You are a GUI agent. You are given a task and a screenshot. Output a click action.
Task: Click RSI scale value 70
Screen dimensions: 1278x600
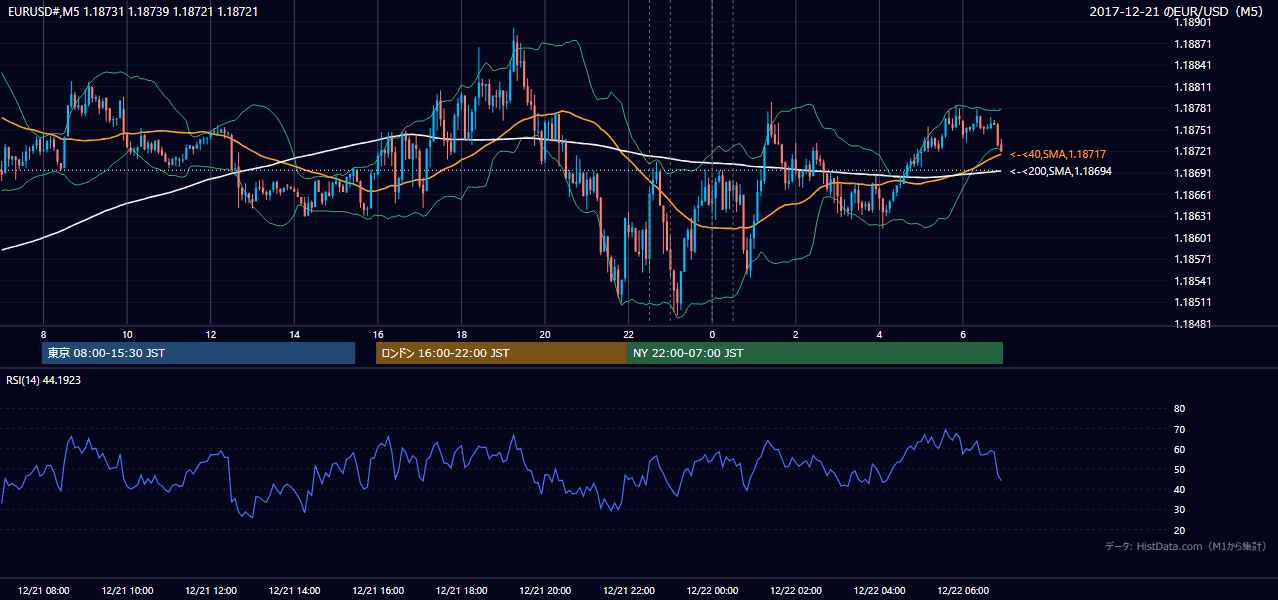[x=1179, y=429]
